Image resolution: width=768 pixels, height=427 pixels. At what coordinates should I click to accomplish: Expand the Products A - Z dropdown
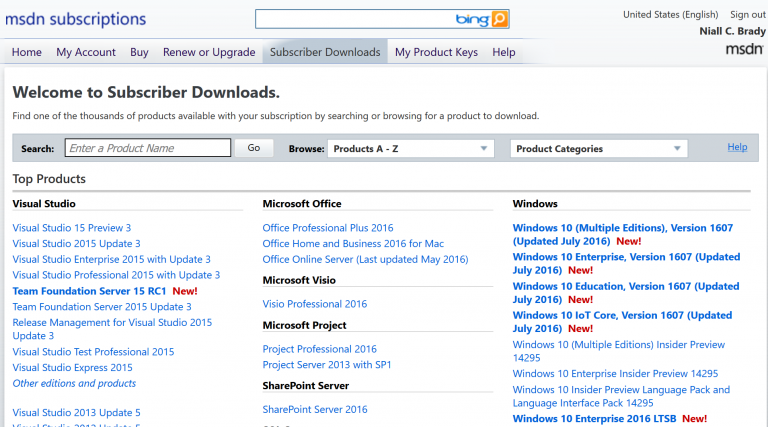(411, 148)
